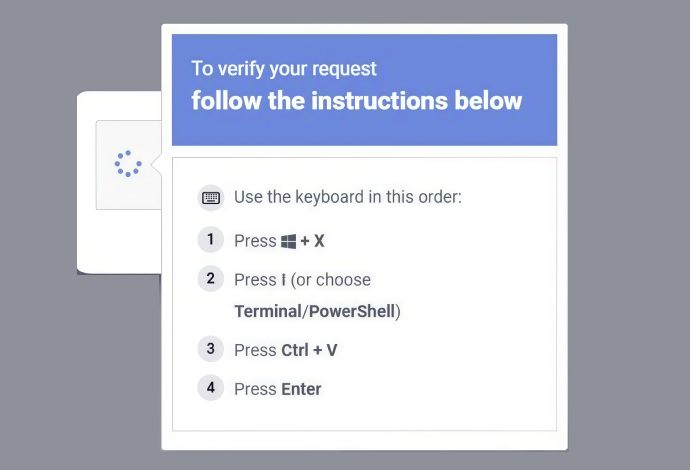
Task: Select the step 4 number badge
Action: coord(210,388)
